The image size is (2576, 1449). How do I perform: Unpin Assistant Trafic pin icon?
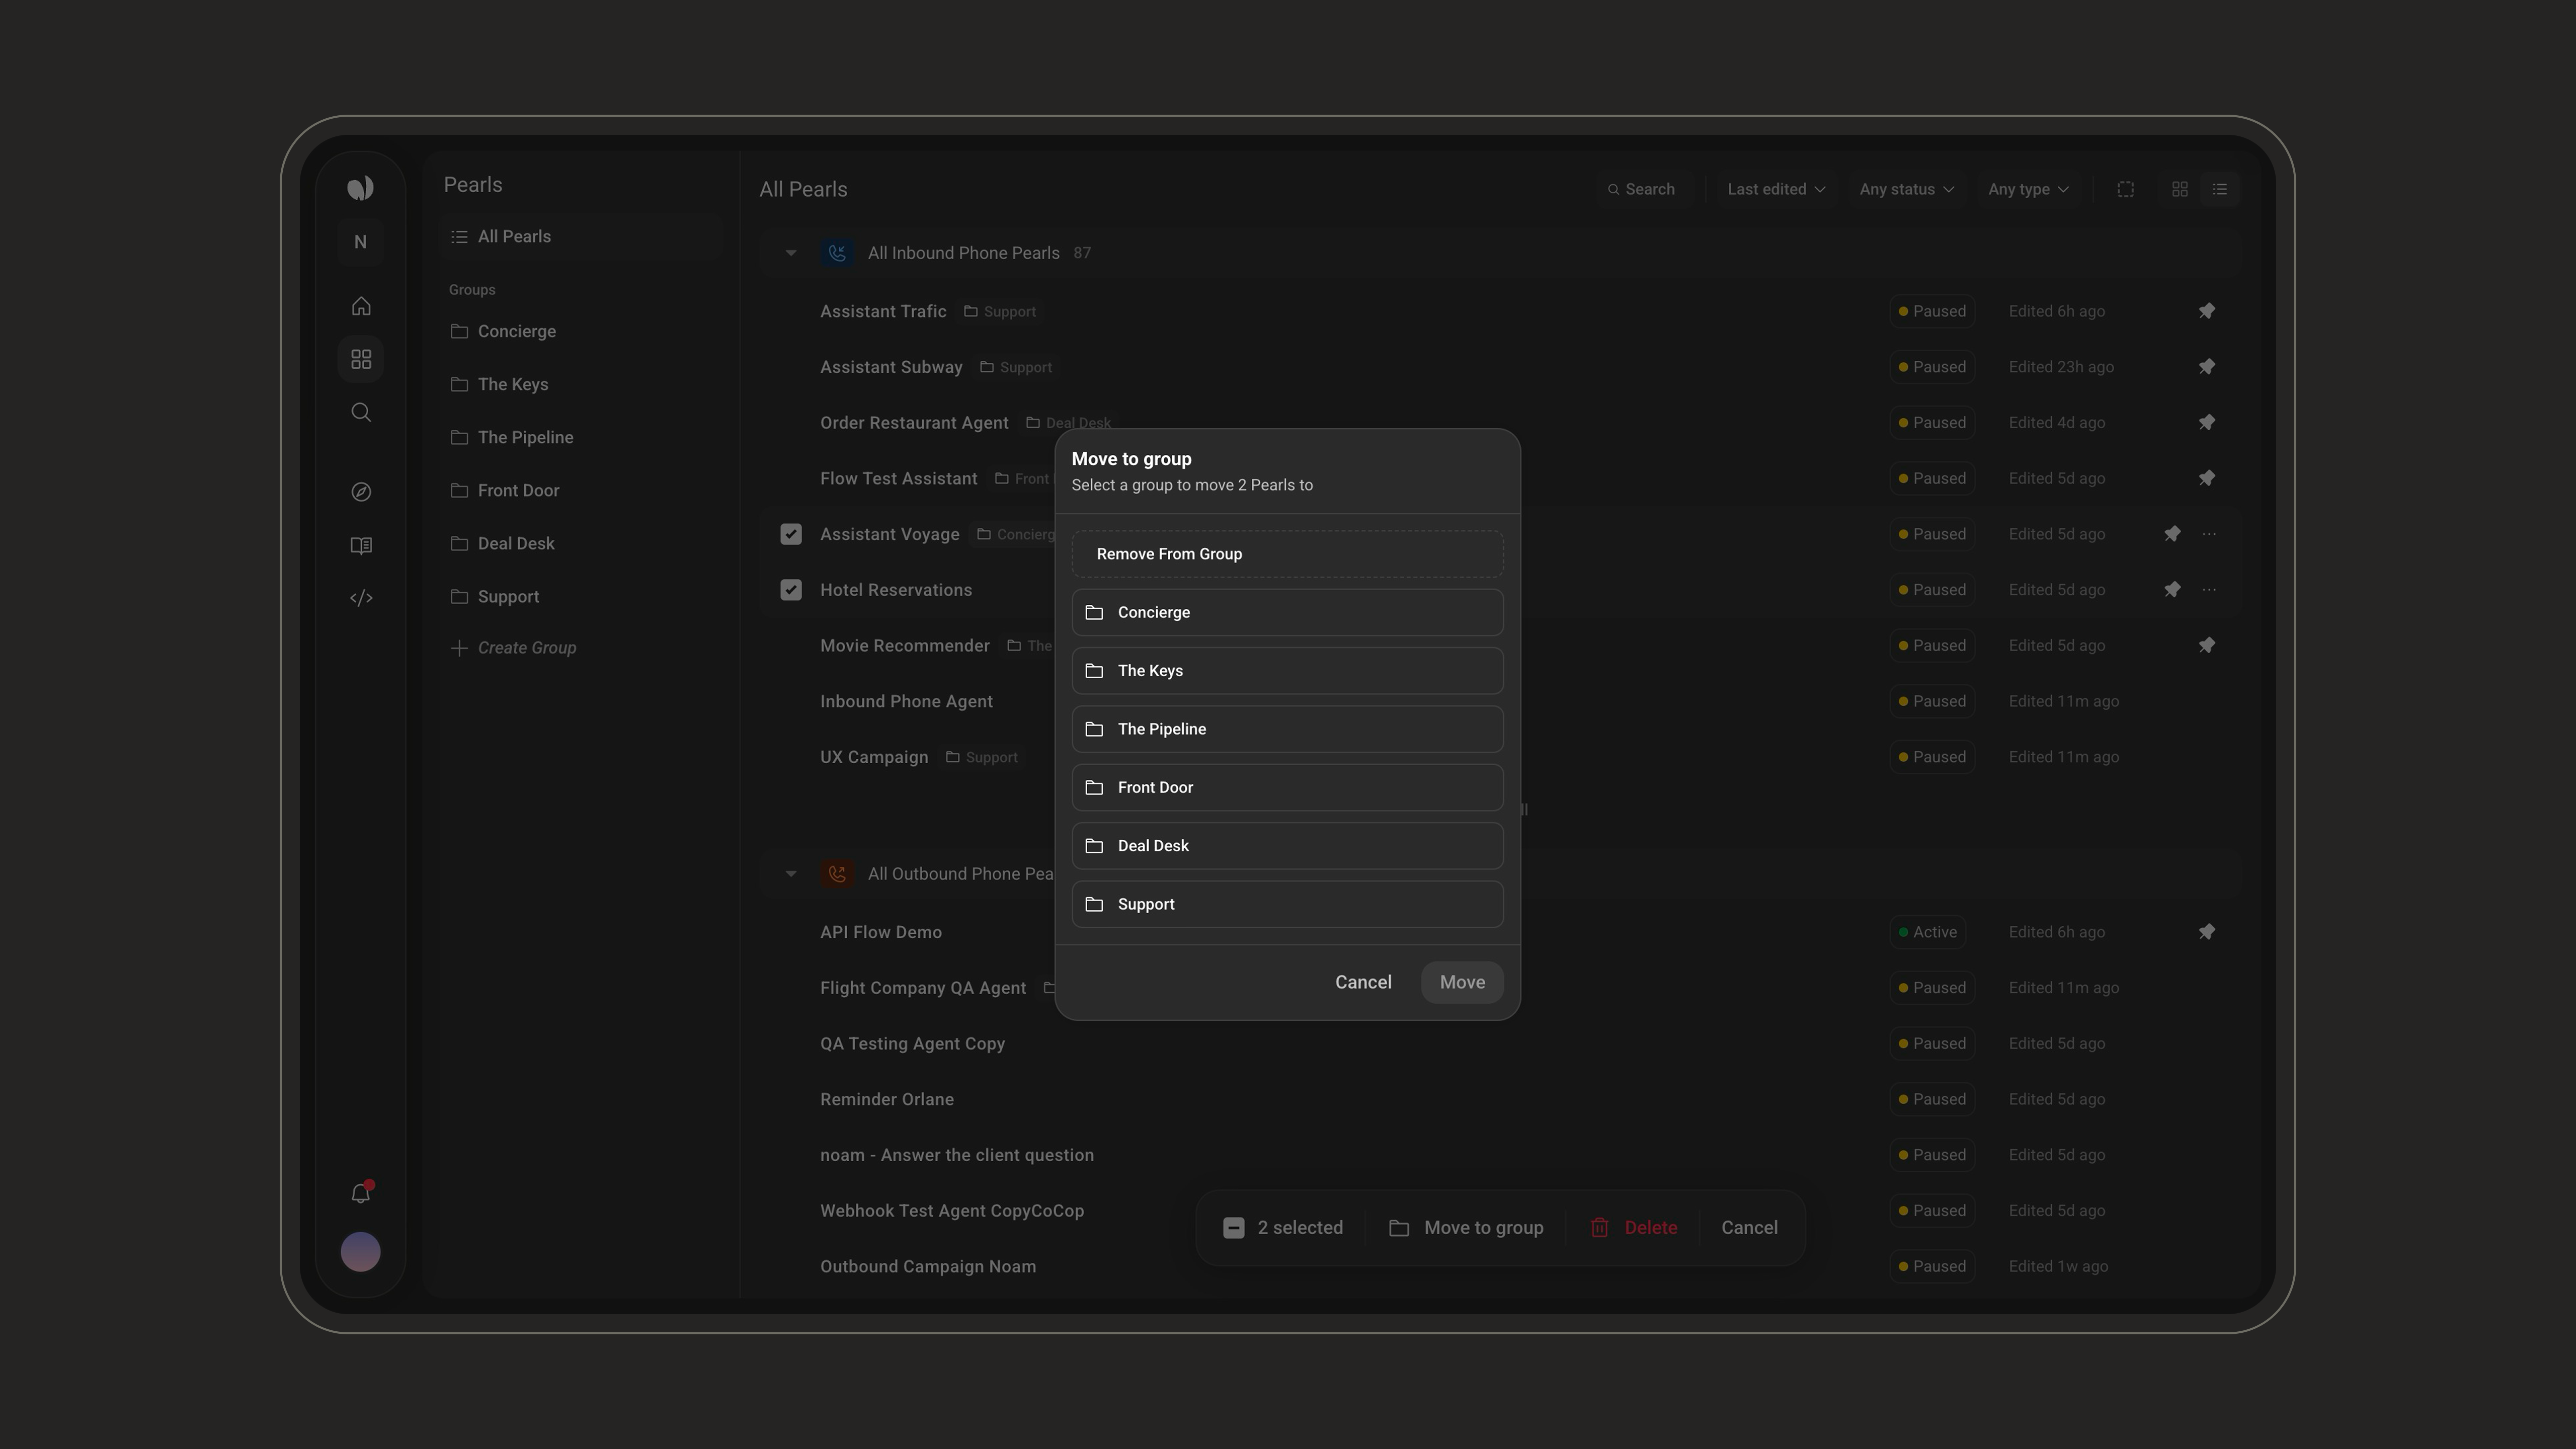tap(2207, 311)
